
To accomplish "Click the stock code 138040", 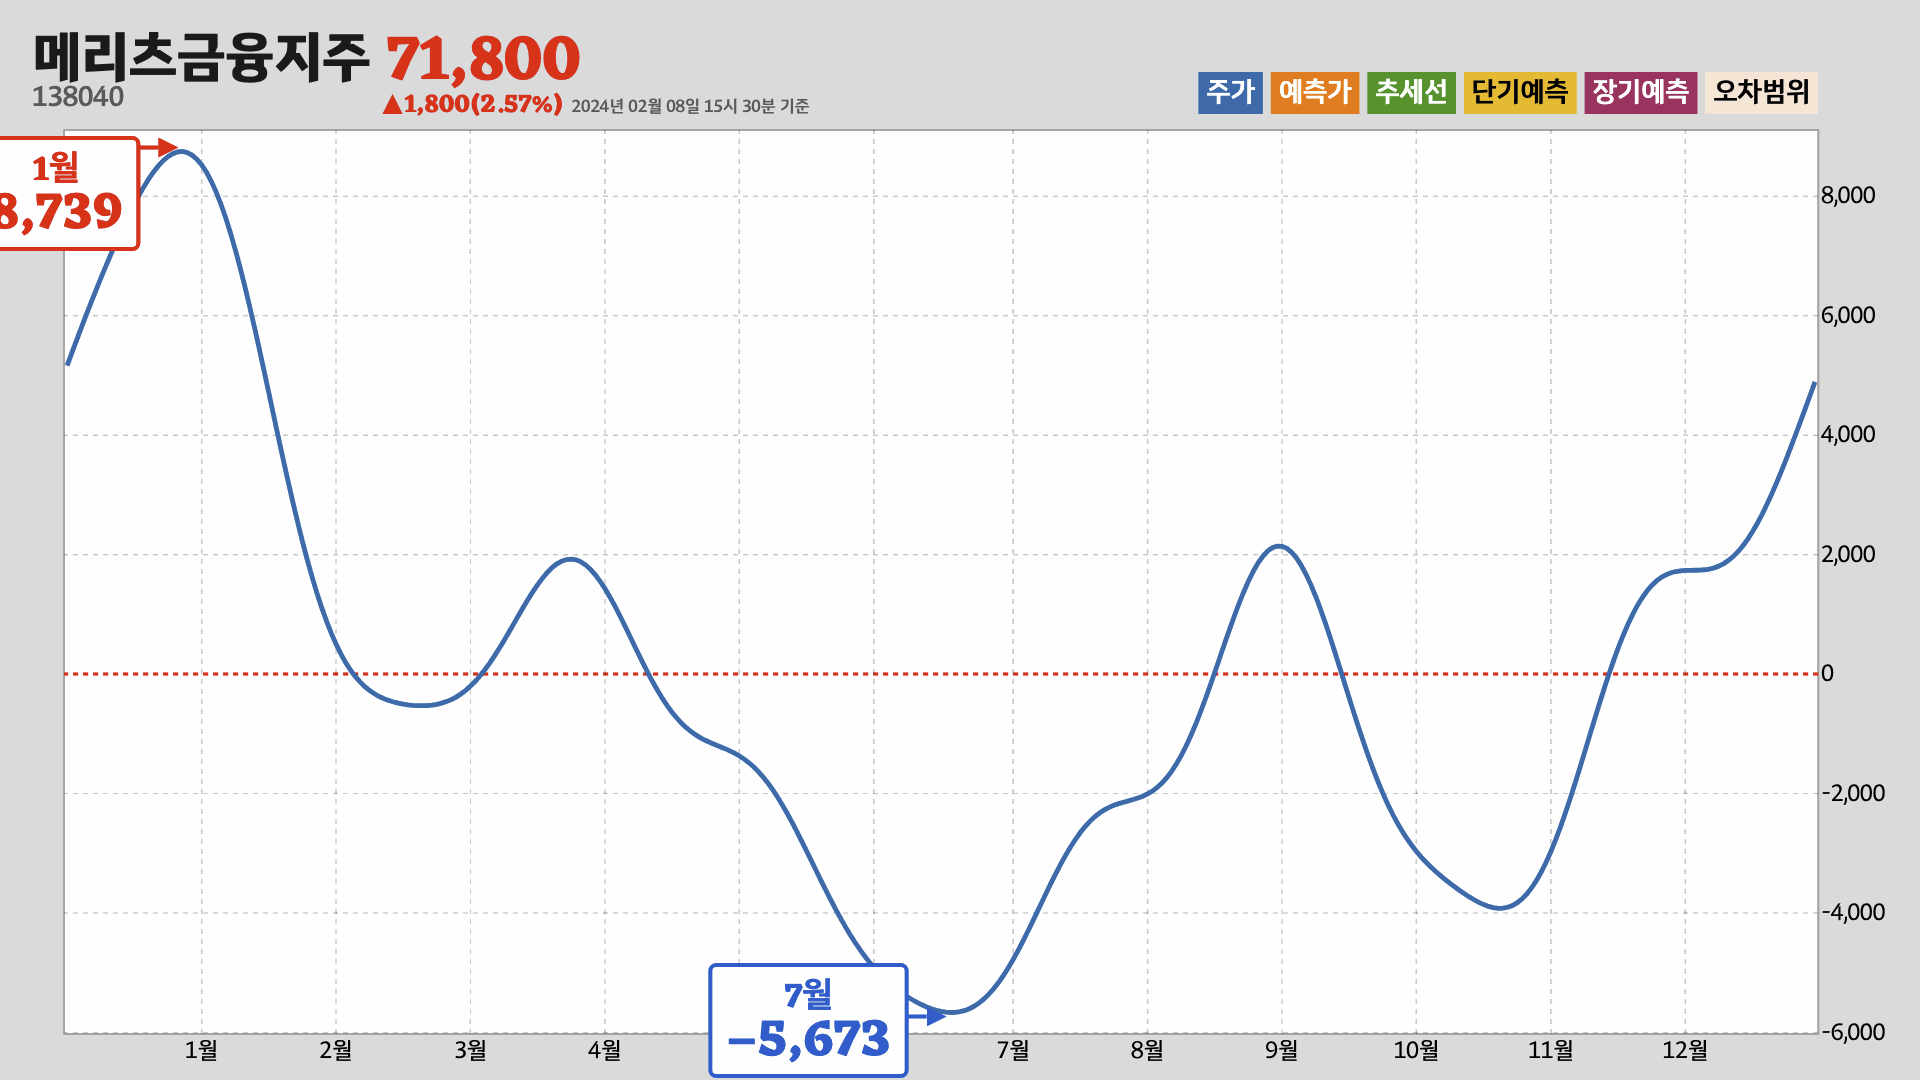I will click(78, 97).
